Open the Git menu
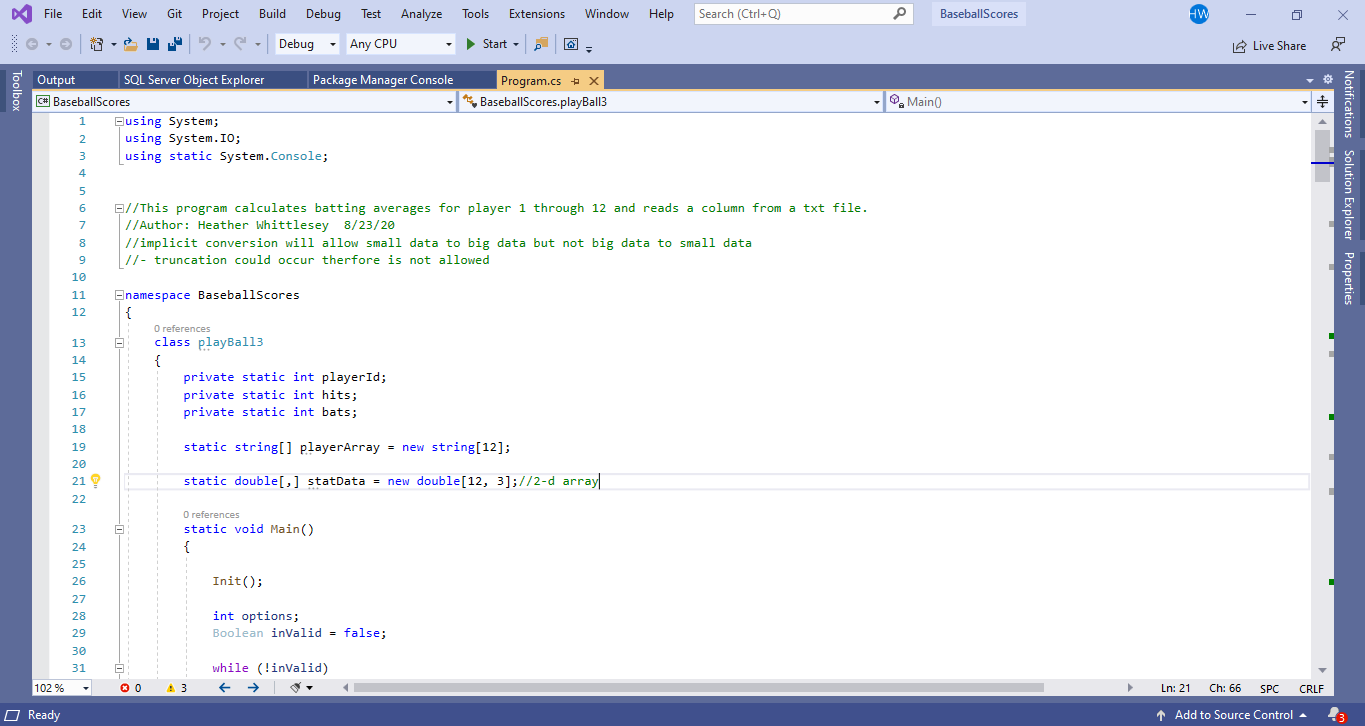 tap(175, 14)
